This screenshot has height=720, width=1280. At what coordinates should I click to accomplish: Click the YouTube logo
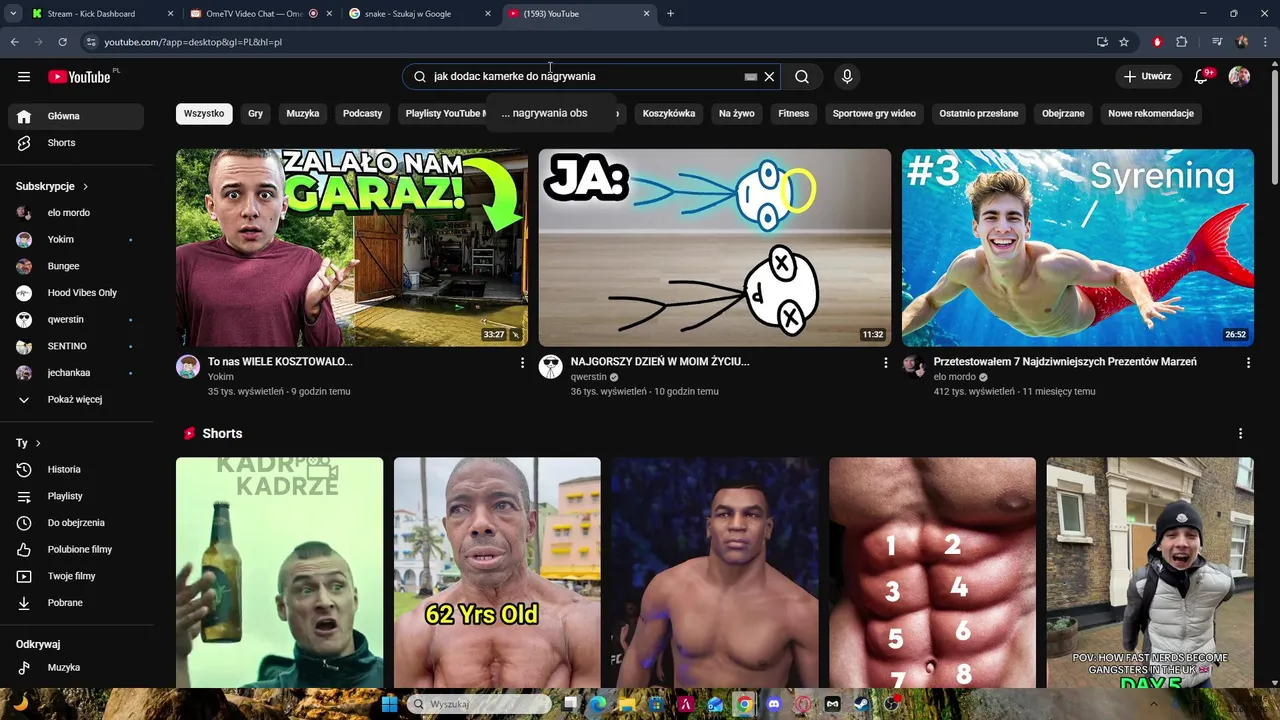pos(79,77)
